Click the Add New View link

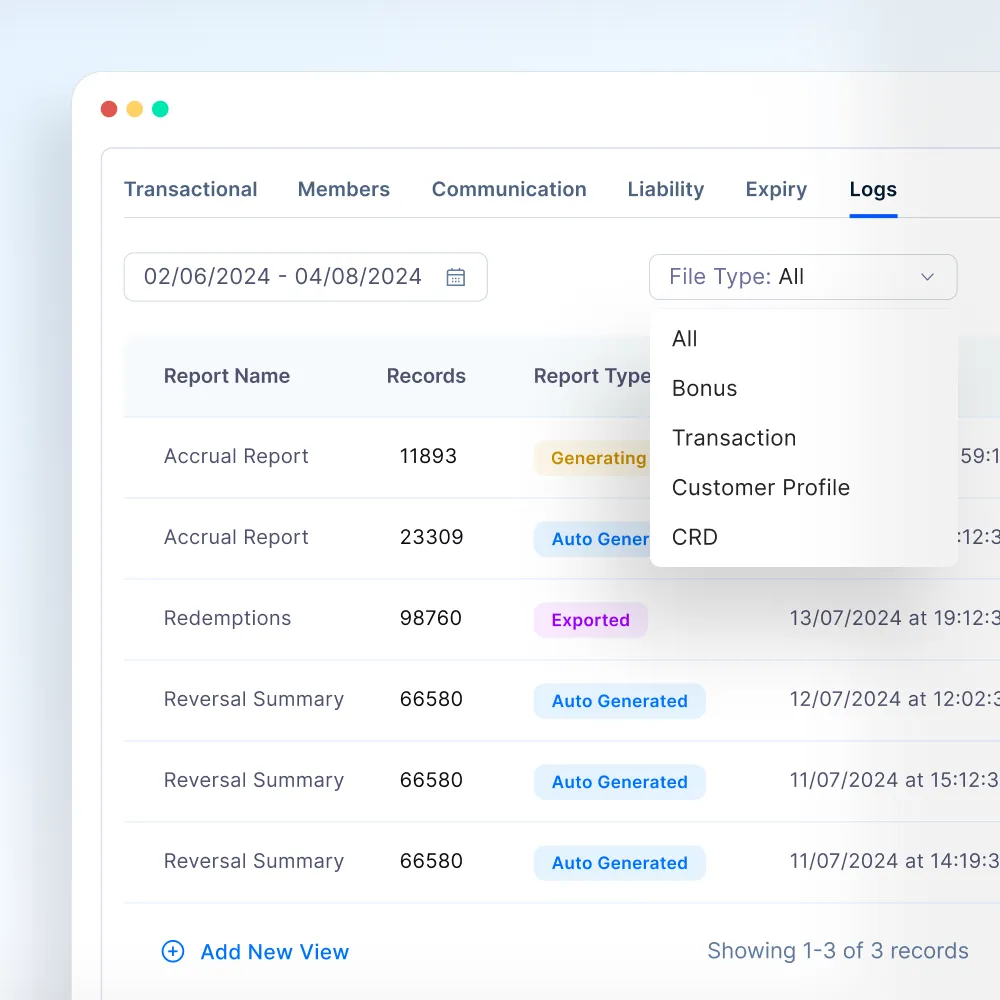click(x=274, y=951)
